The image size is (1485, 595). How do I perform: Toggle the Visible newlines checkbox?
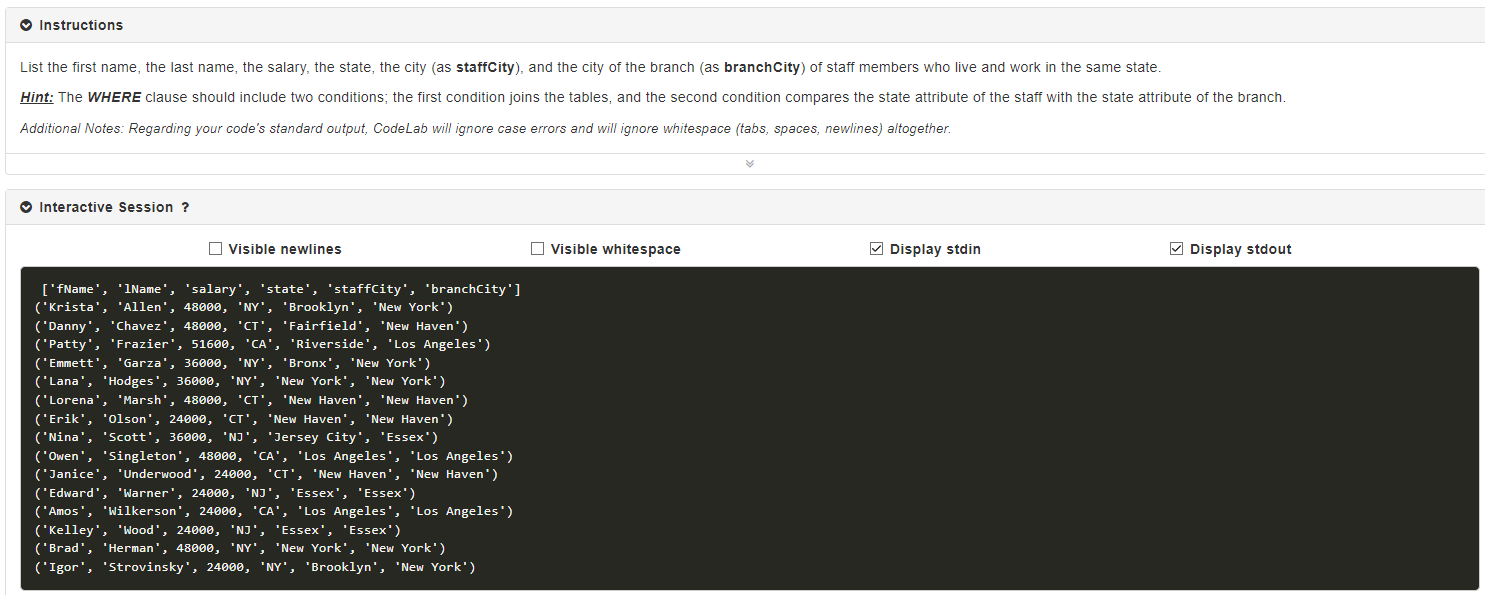click(215, 248)
